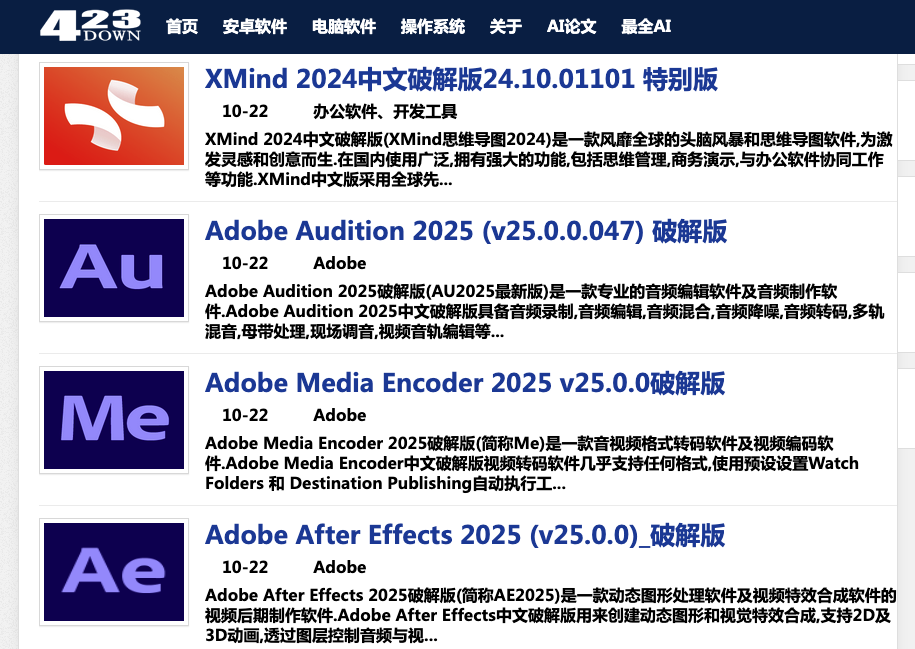Click Adobe category under Media Encoder post
915x649 pixels.
pos(340,415)
